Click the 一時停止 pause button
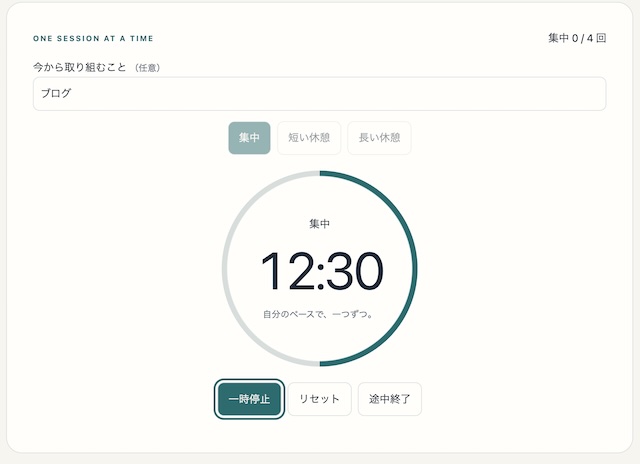This screenshot has width=640, height=464. (249, 399)
